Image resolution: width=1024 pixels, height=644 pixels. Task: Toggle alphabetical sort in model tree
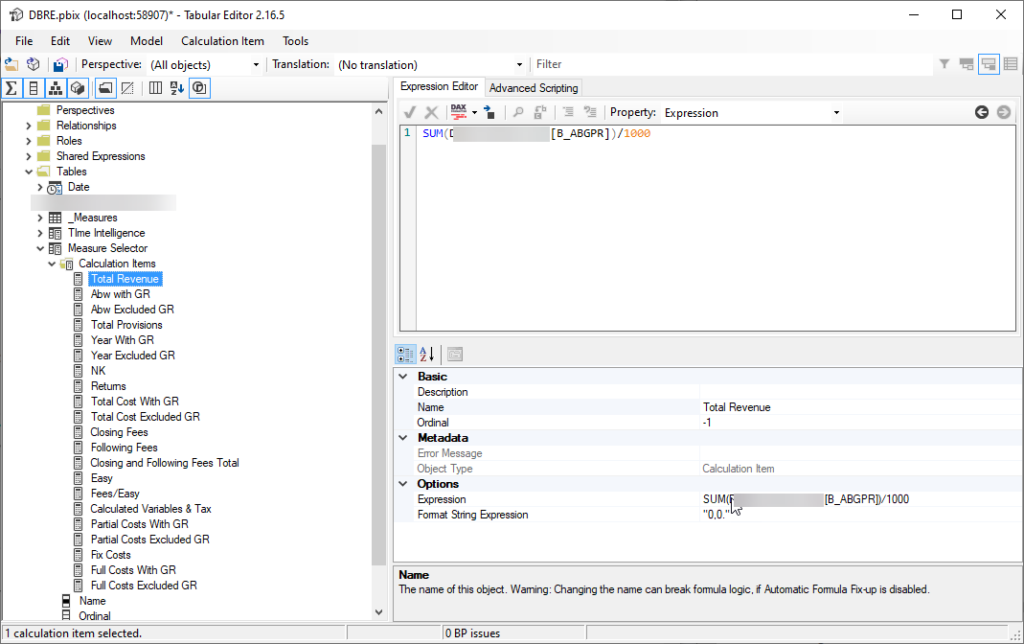[177, 88]
